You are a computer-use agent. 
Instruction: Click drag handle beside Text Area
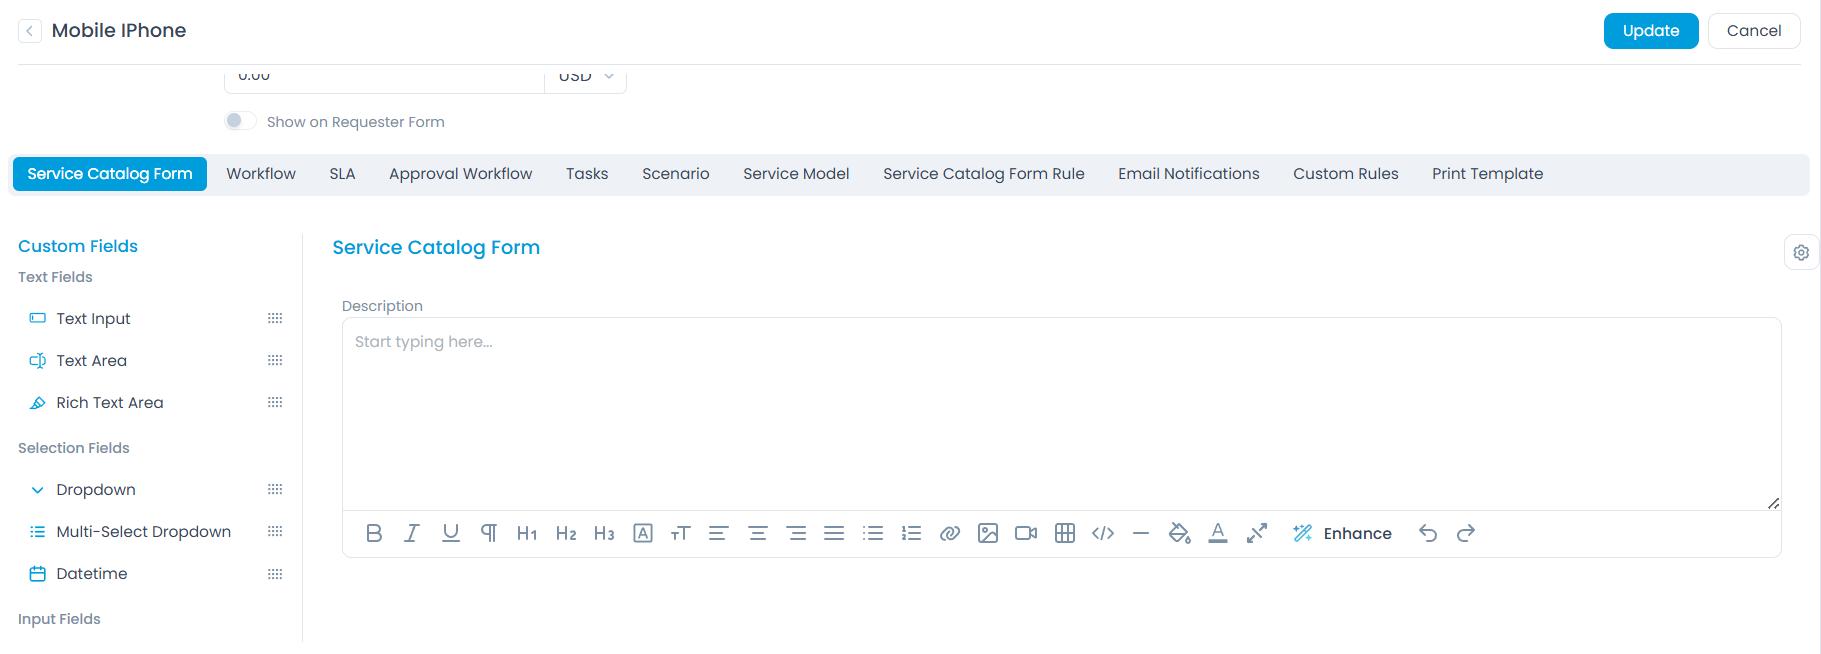click(275, 361)
